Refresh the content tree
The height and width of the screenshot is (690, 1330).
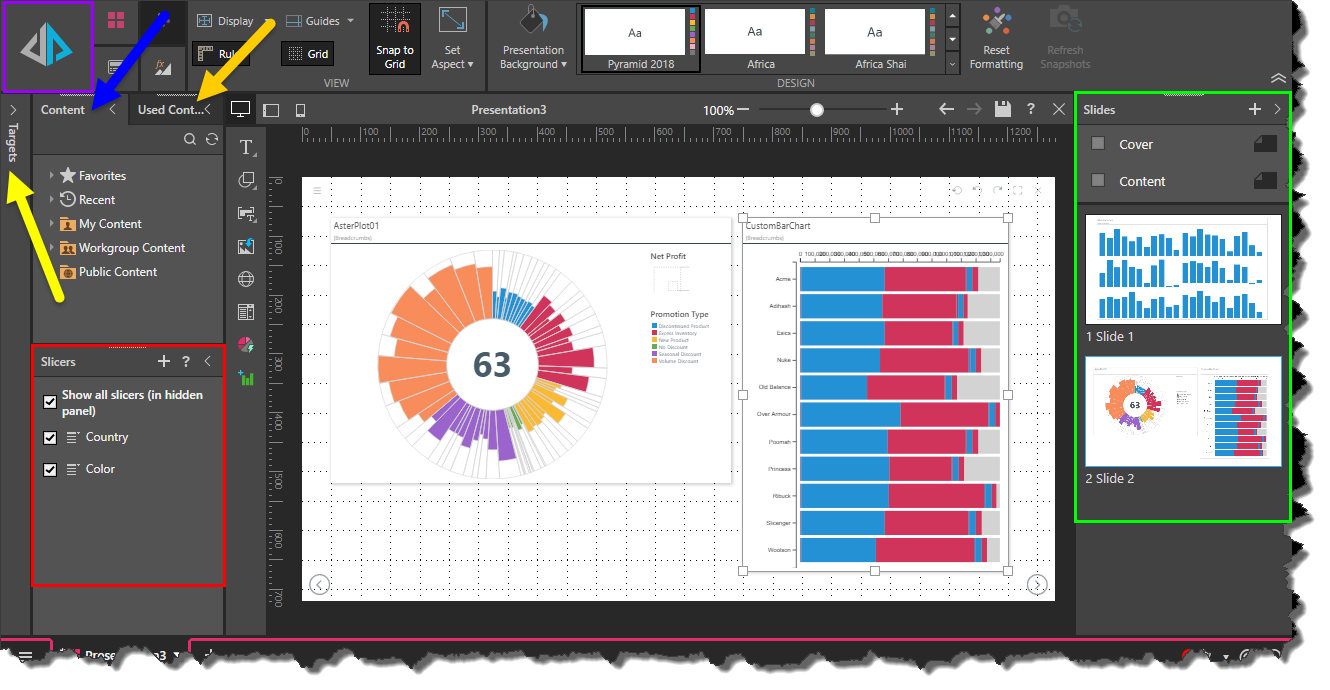tap(212, 140)
